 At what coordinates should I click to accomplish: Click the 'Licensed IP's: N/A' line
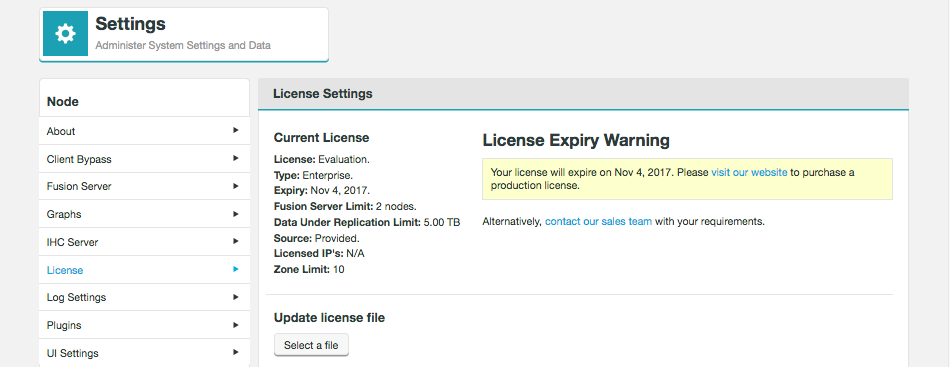tap(319, 254)
